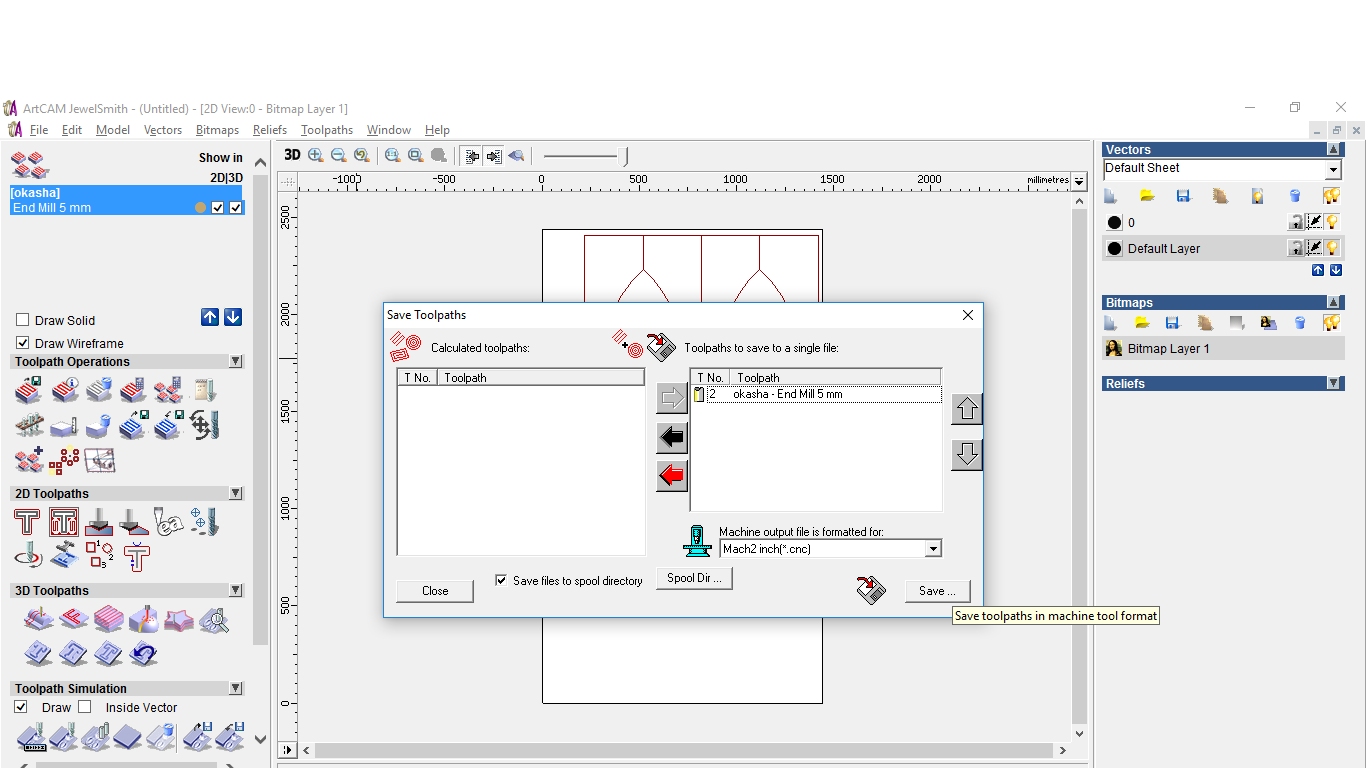Click the Delete Toolpaths bin icon
This screenshot has width=1366, height=768.
pos(99,390)
